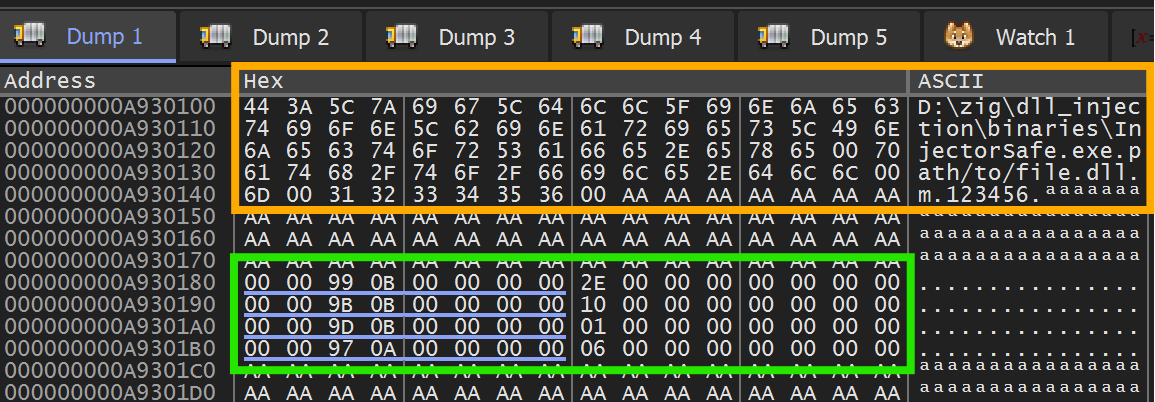
Task: Click hex byte 9B in row A930190
Action: pyautogui.click(x=342, y=305)
